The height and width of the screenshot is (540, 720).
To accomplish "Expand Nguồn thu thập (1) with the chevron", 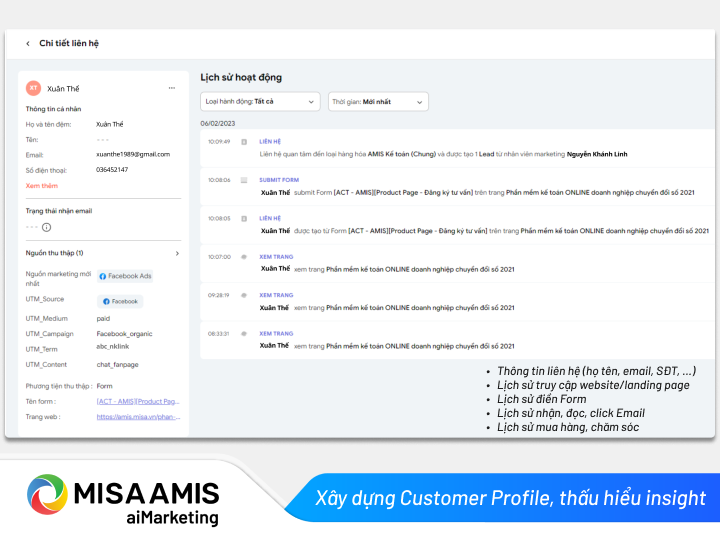I will [x=177, y=253].
